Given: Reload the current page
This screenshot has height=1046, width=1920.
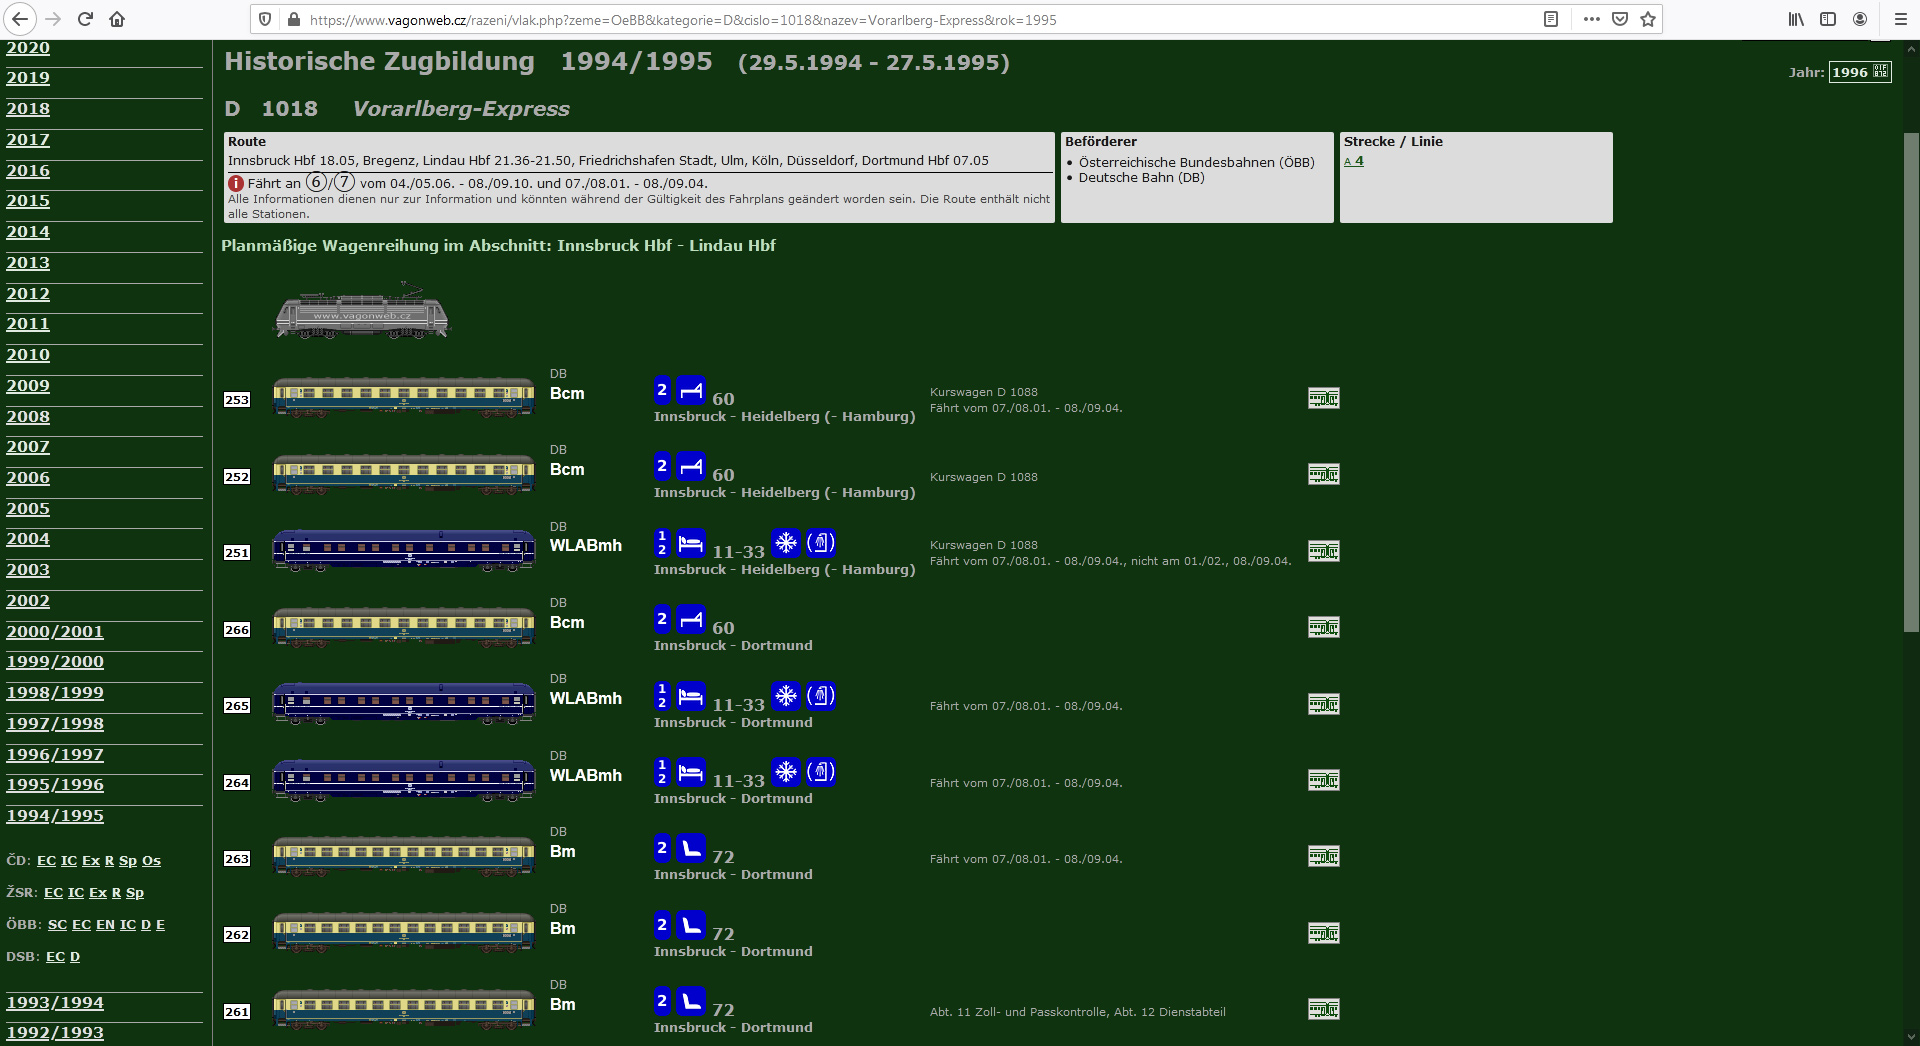Looking at the screenshot, I should [85, 19].
